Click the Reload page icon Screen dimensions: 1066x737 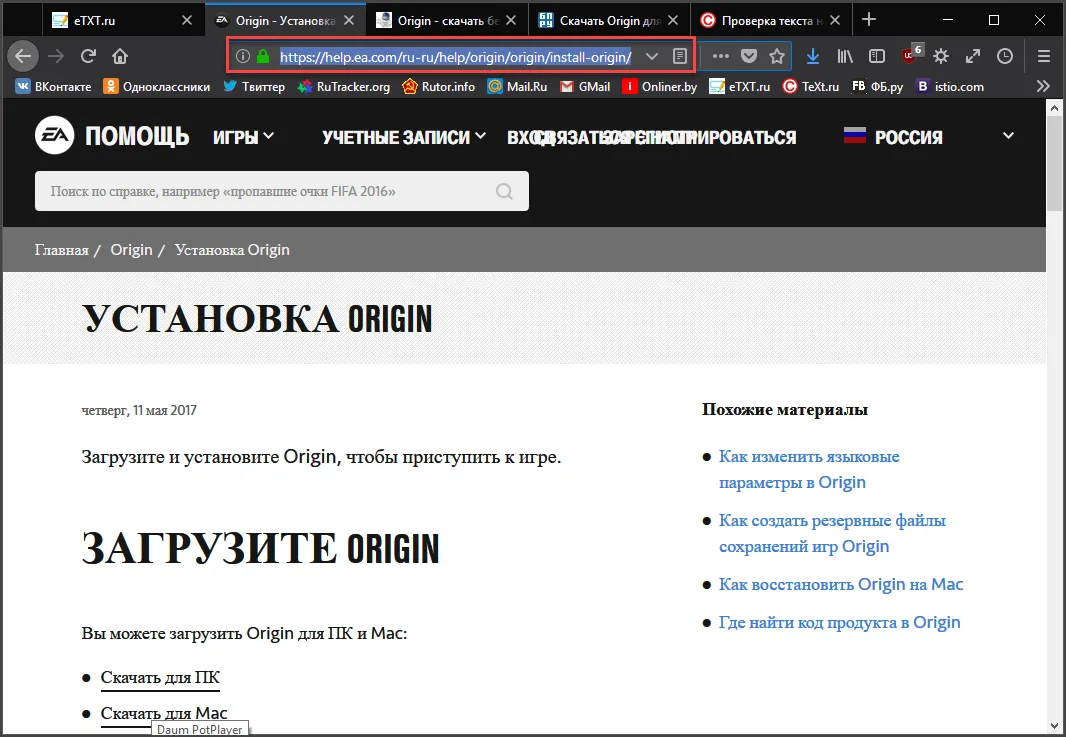coord(88,56)
